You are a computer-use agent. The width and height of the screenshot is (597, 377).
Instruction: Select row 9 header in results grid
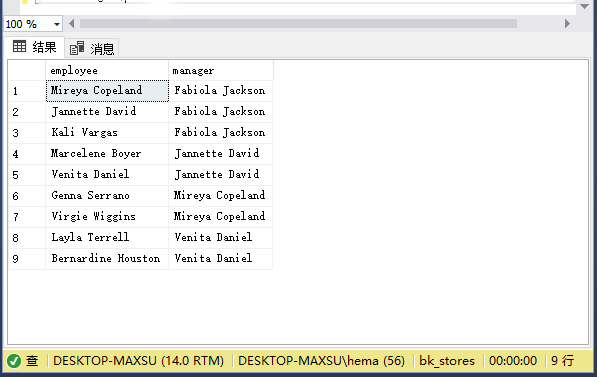[27, 259]
